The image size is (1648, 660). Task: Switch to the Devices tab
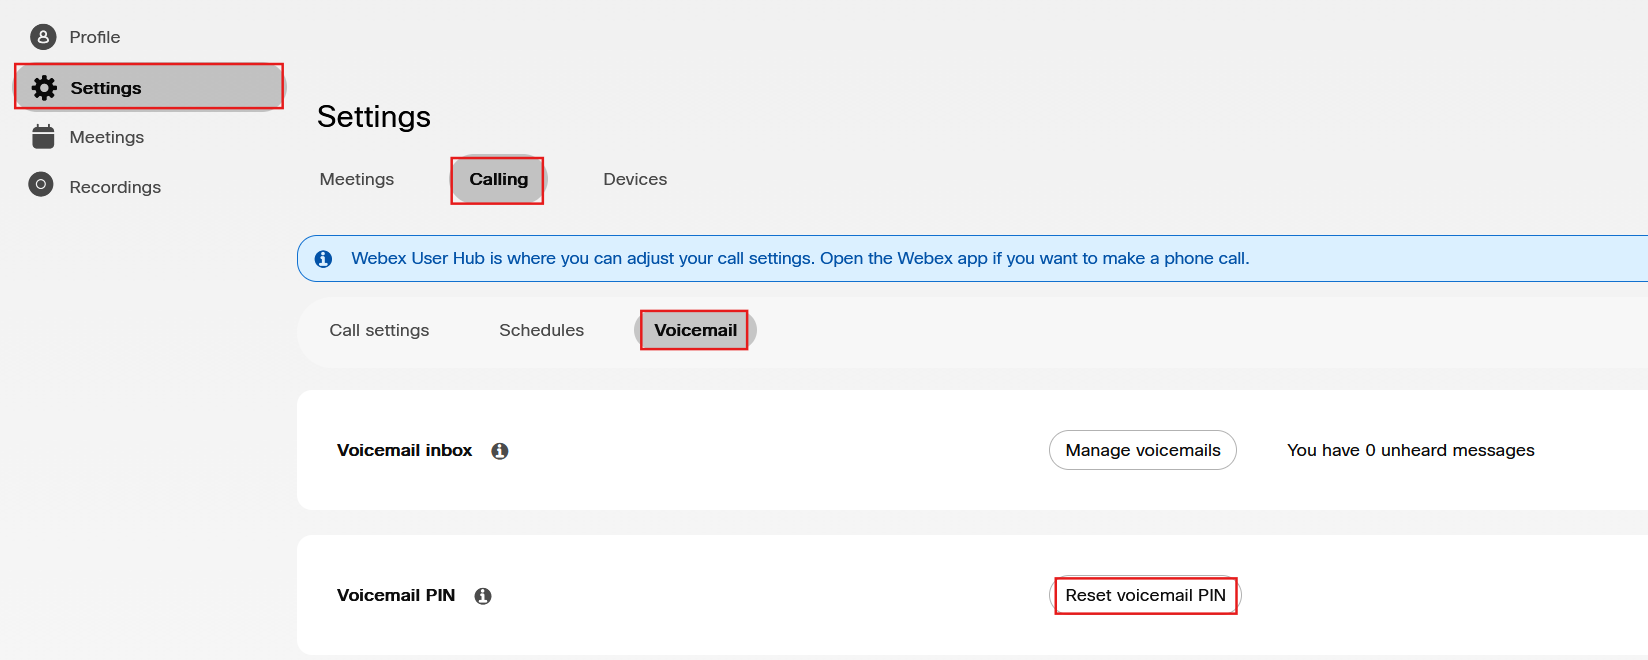(635, 179)
